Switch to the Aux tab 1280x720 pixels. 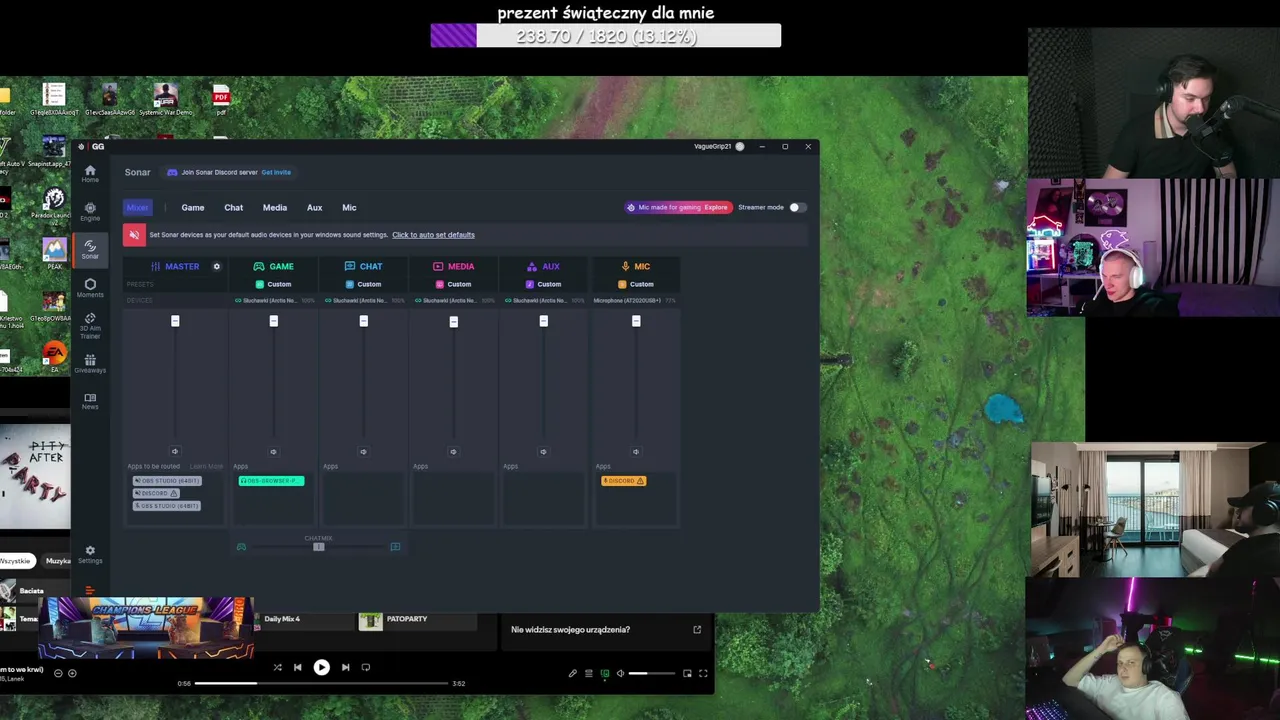pyautogui.click(x=314, y=207)
